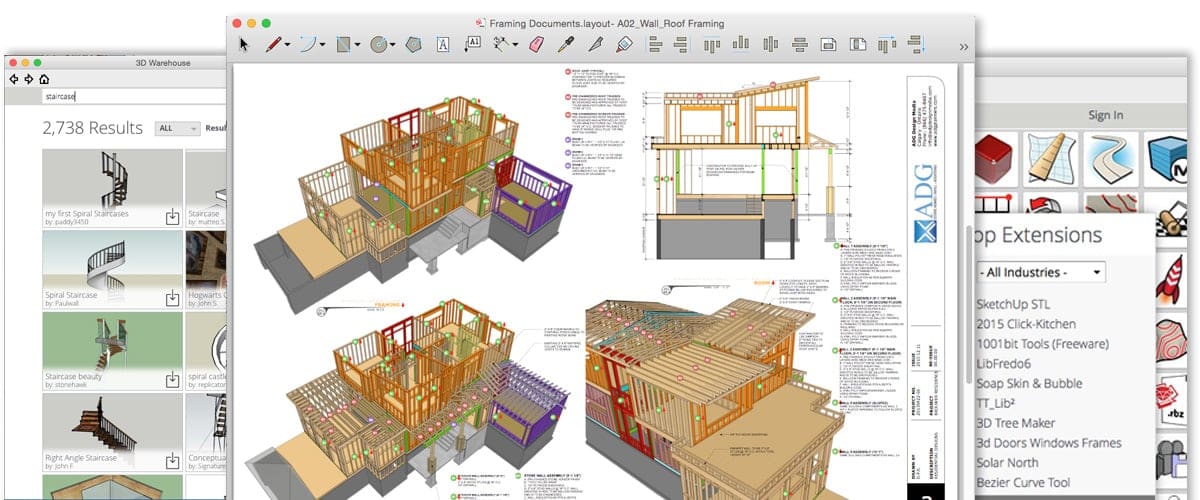Image resolution: width=1200 pixels, height=500 pixels.
Task: Activate the eyedropper Style tool
Action: (566, 44)
